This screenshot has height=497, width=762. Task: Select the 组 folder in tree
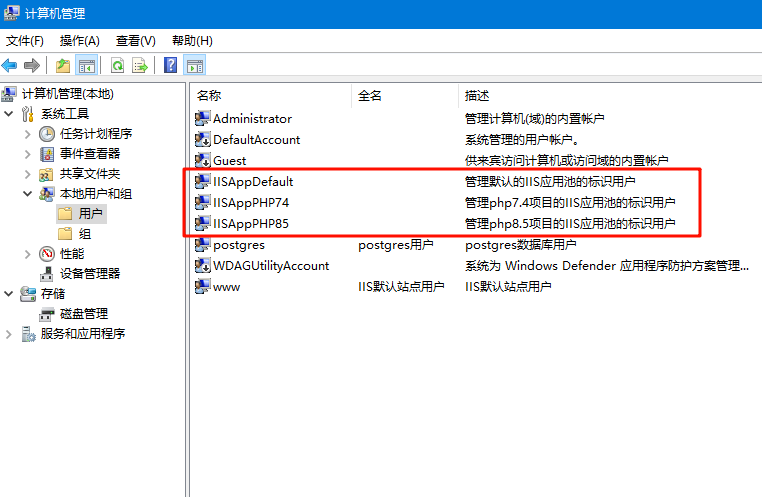point(85,234)
